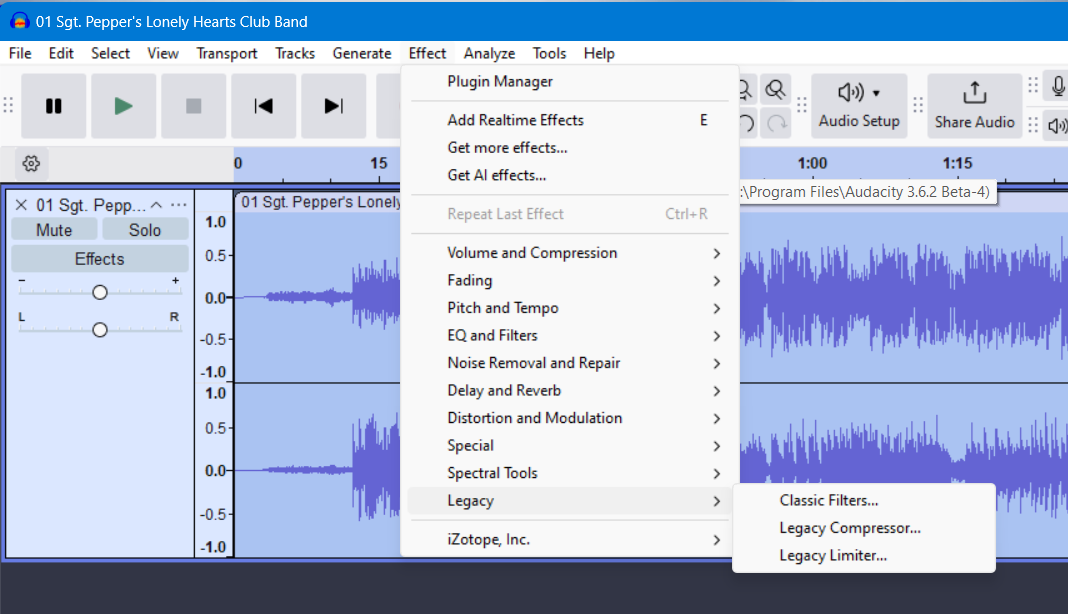
Task: Start playback with the Play button
Action: pos(123,106)
